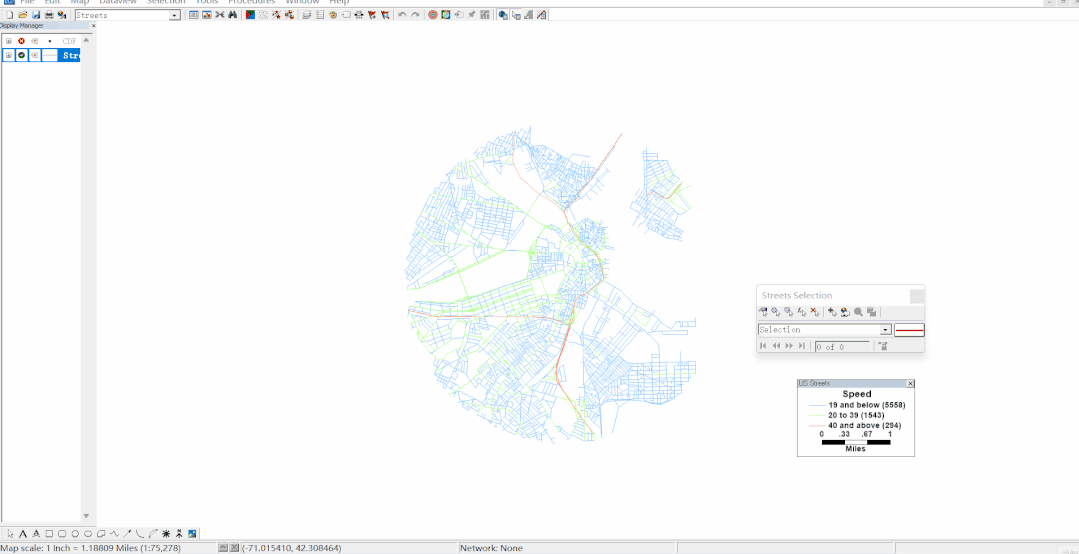Select the Streets layer name
Screen dimensions: 1079x554
[70, 56]
